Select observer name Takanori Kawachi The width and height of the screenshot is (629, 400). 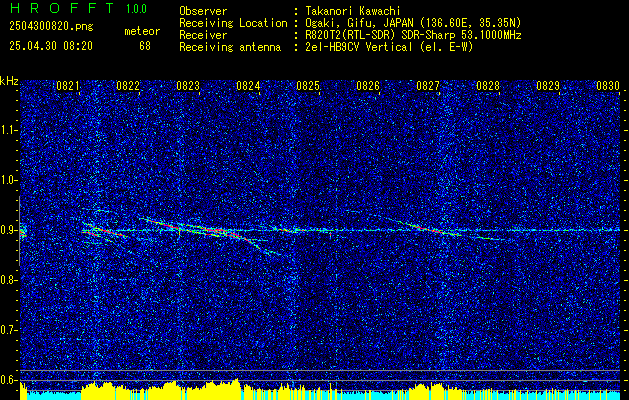click(353, 11)
